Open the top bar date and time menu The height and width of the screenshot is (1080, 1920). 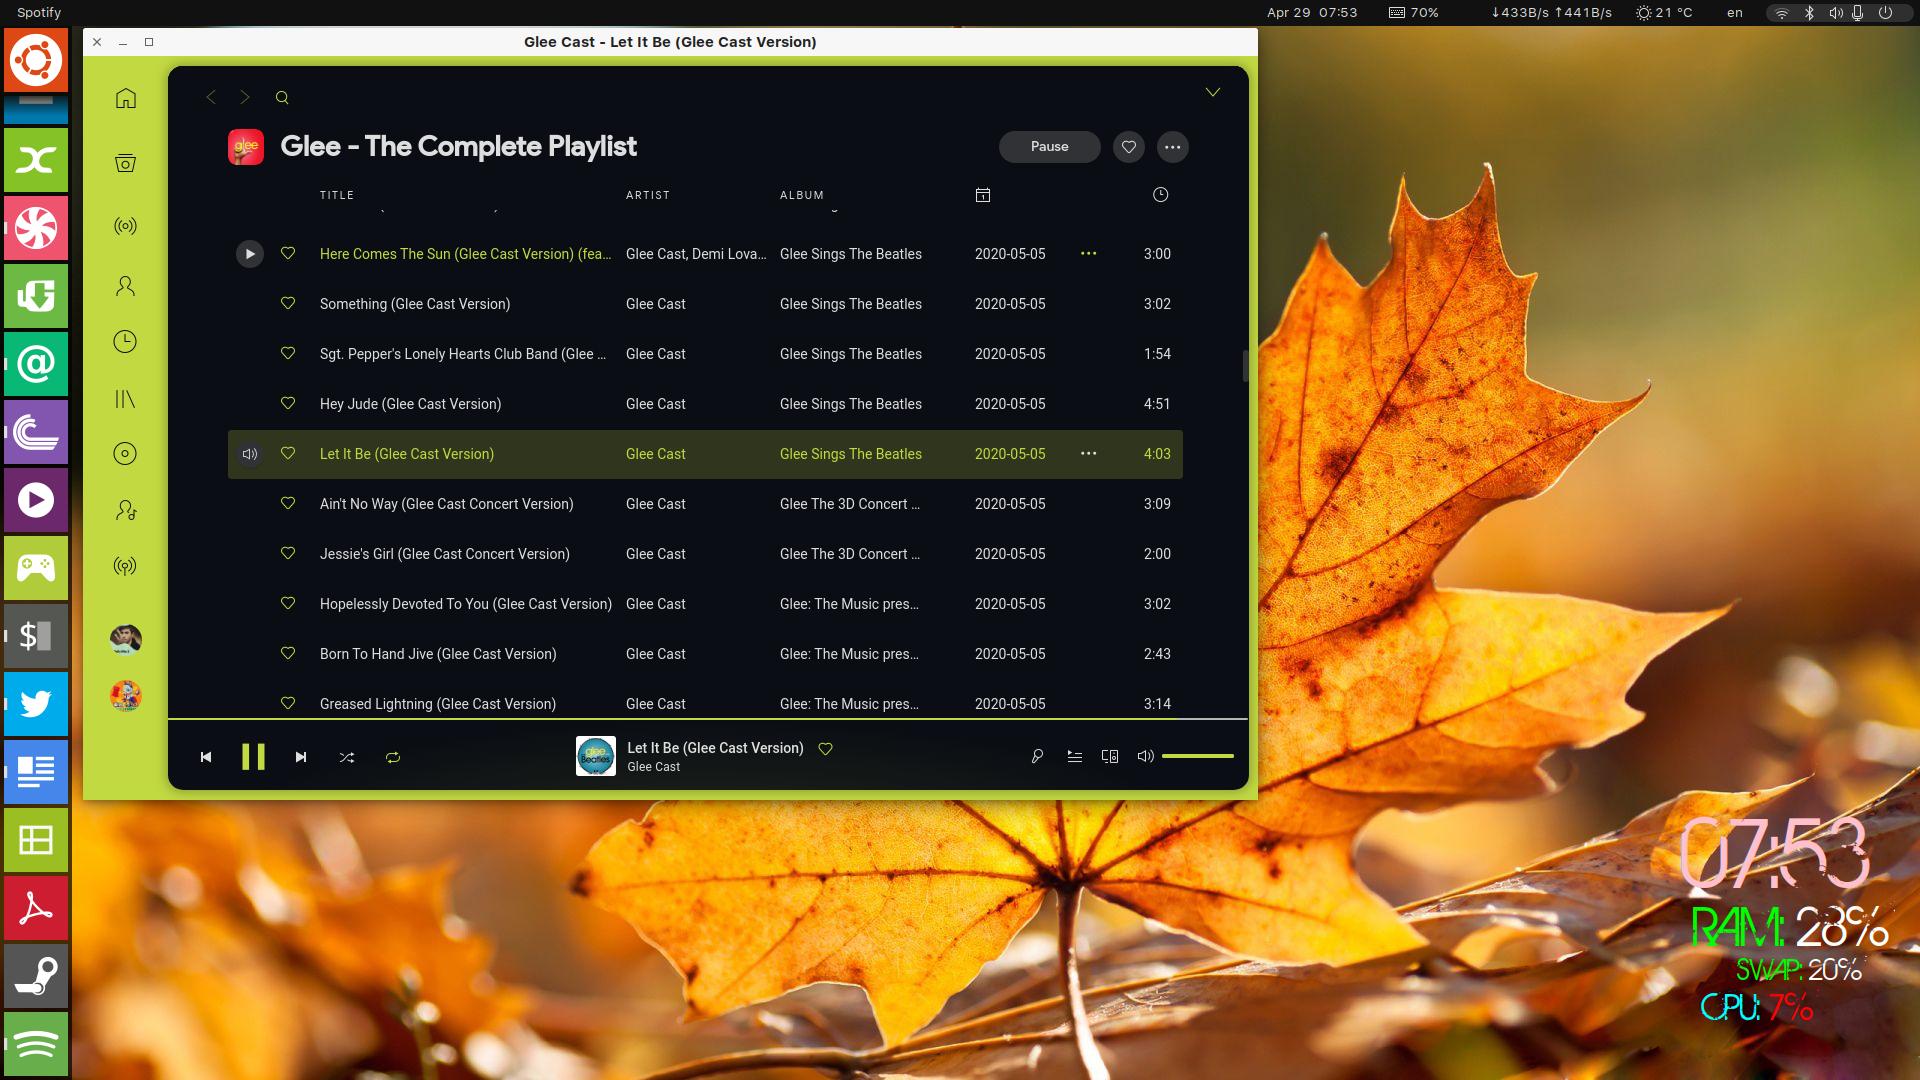pyautogui.click(x=1312, y=13)
